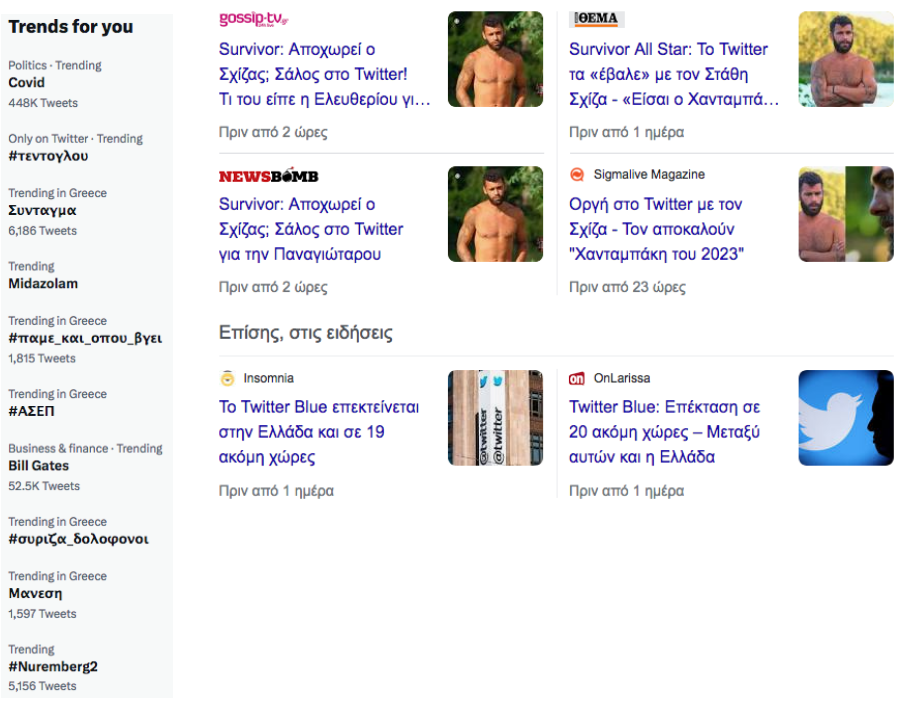
Task: Open the Insomnia Twitter Blue article headline
Action: pyautogui.click(x=319, y=432)
